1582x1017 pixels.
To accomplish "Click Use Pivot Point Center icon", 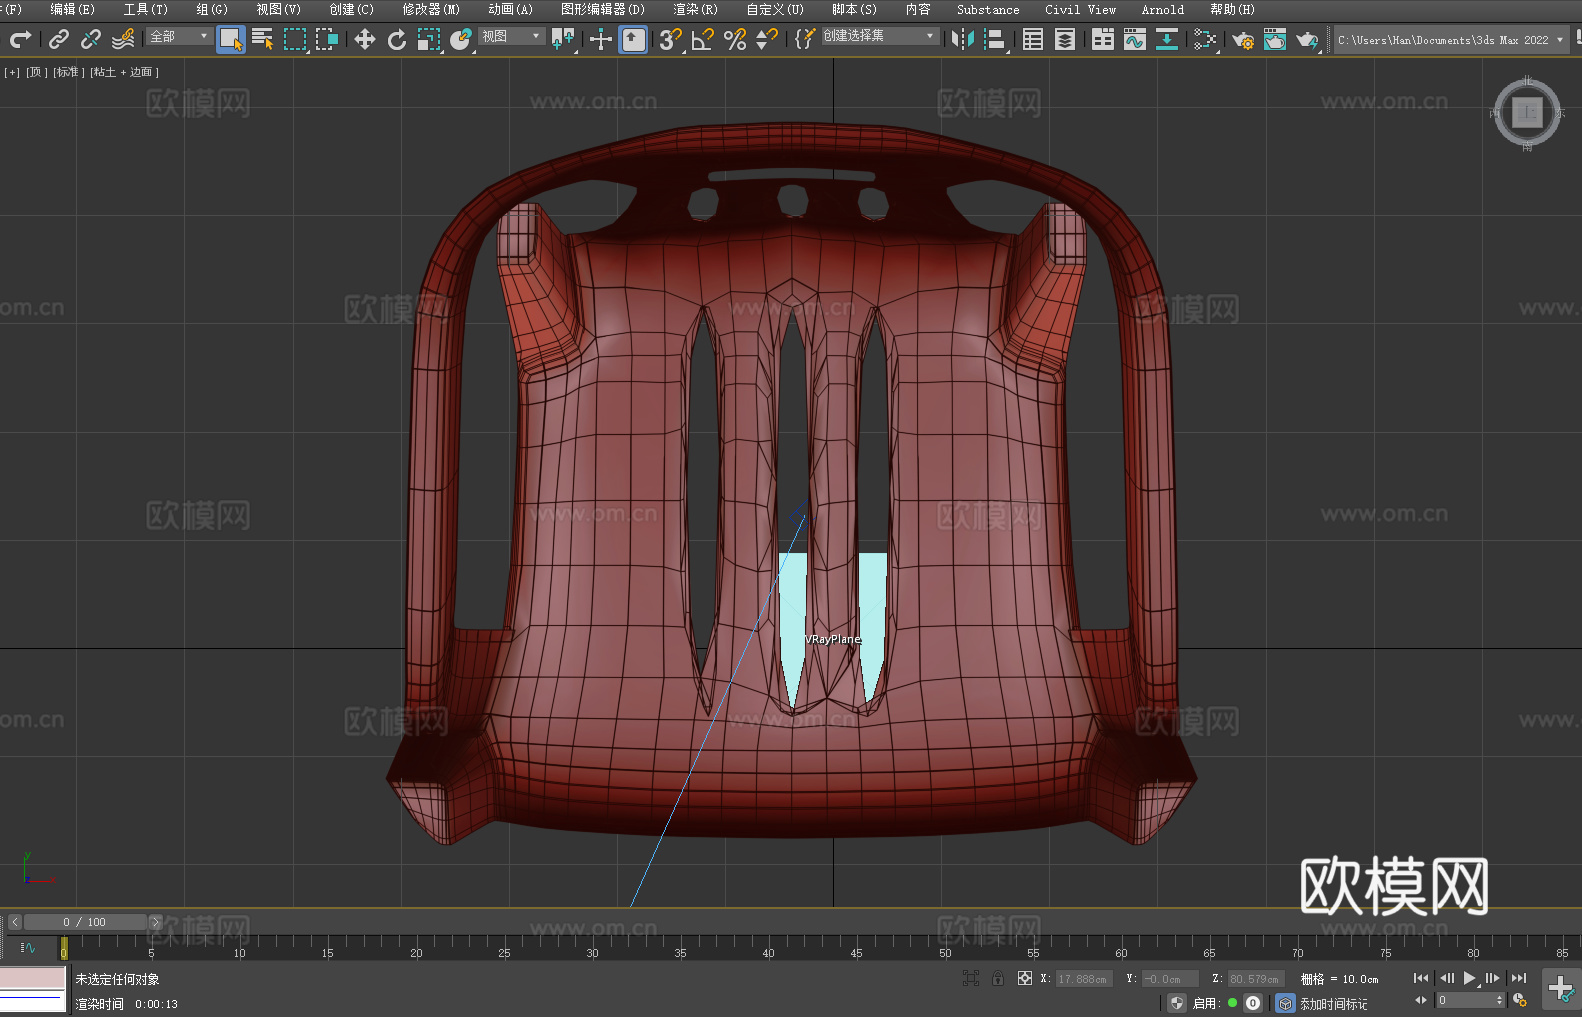I will [x=563, y=39].
